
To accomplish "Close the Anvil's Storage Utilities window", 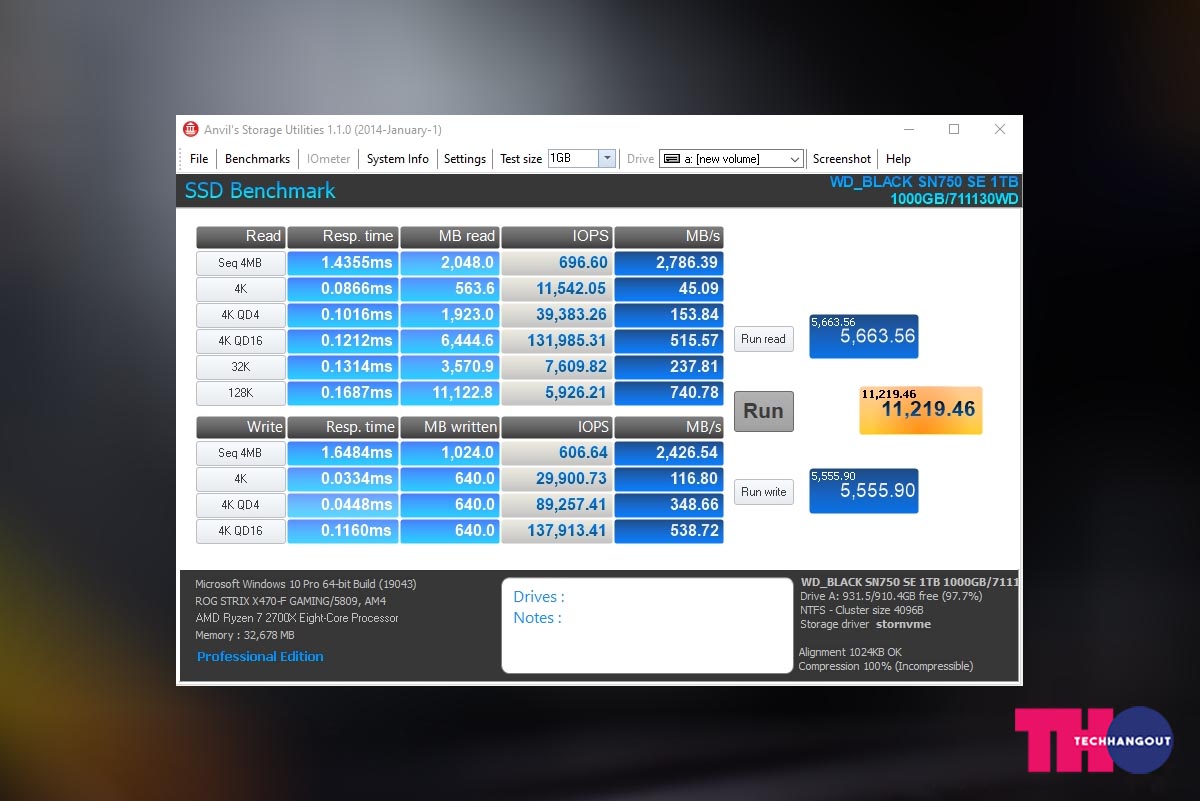I will [999, 129].
